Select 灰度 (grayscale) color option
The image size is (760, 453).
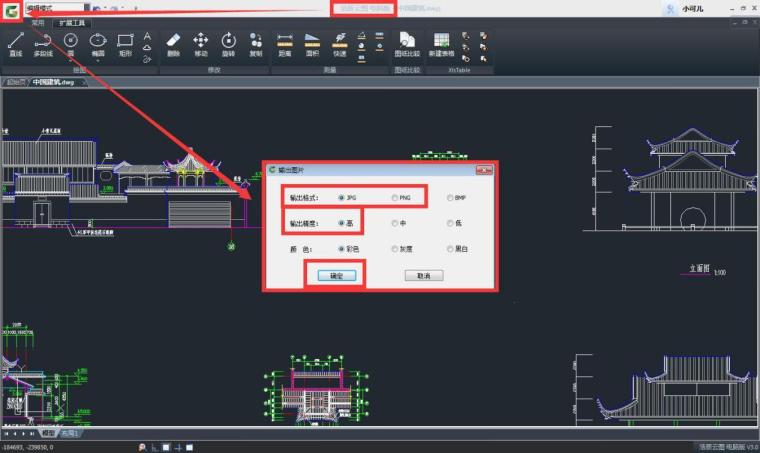pyautogui.click(x=395, y=248)
